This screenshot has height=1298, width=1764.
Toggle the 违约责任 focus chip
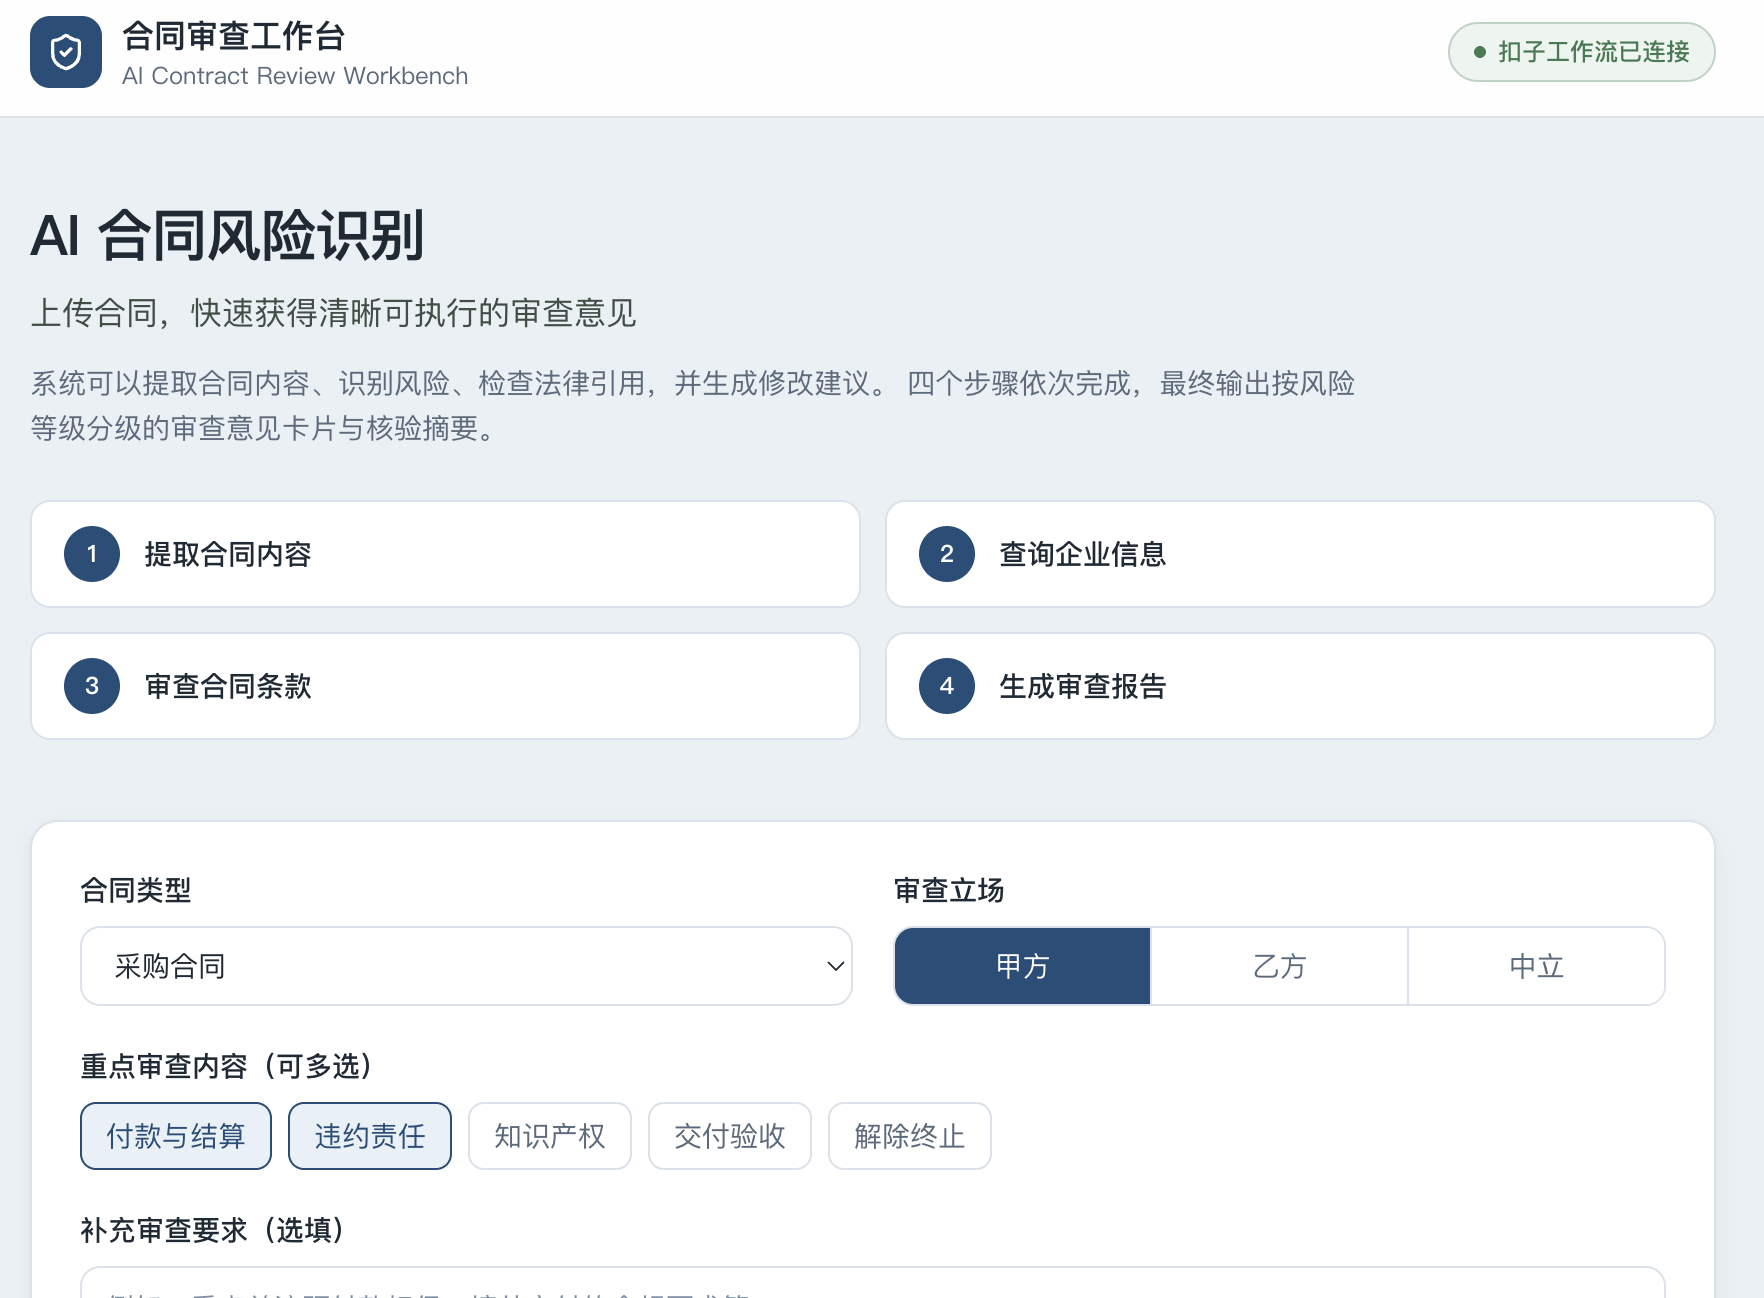(x=370, y=1136)
